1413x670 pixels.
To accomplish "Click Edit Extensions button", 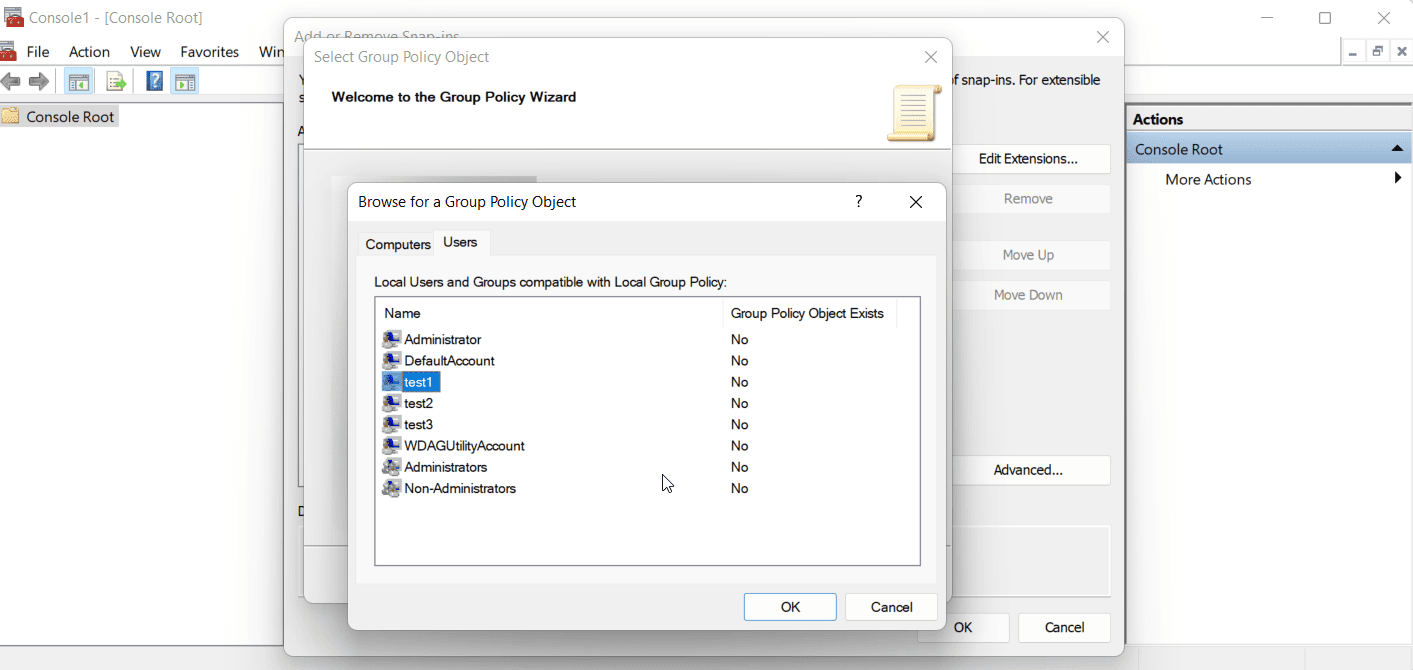I will [1028, 159].
